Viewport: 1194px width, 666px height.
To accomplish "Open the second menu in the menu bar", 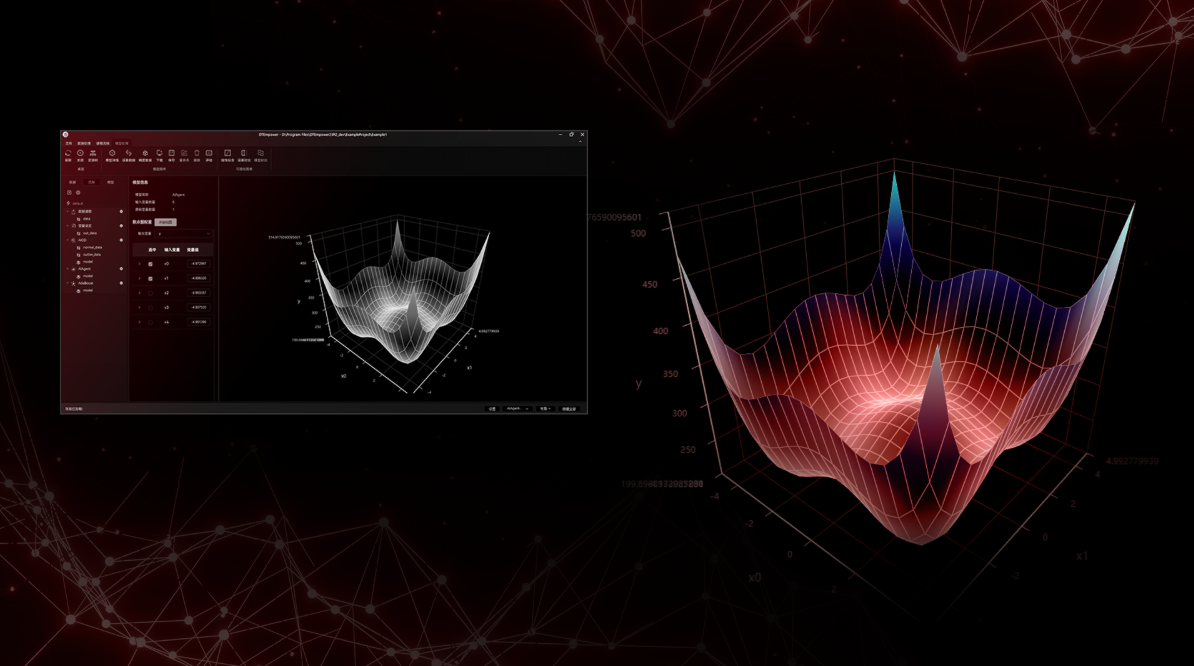I will (84, 143).
